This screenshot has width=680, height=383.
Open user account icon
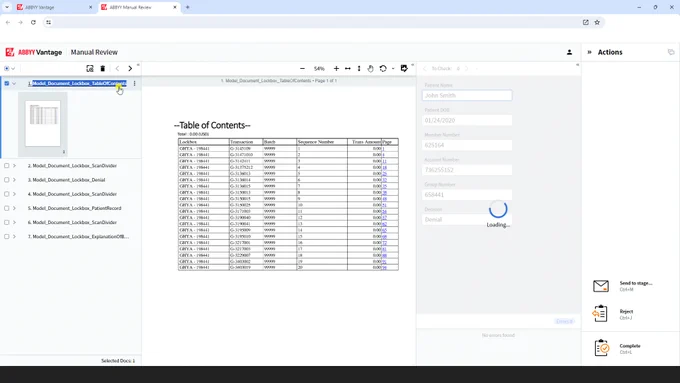tap(569, 52)
